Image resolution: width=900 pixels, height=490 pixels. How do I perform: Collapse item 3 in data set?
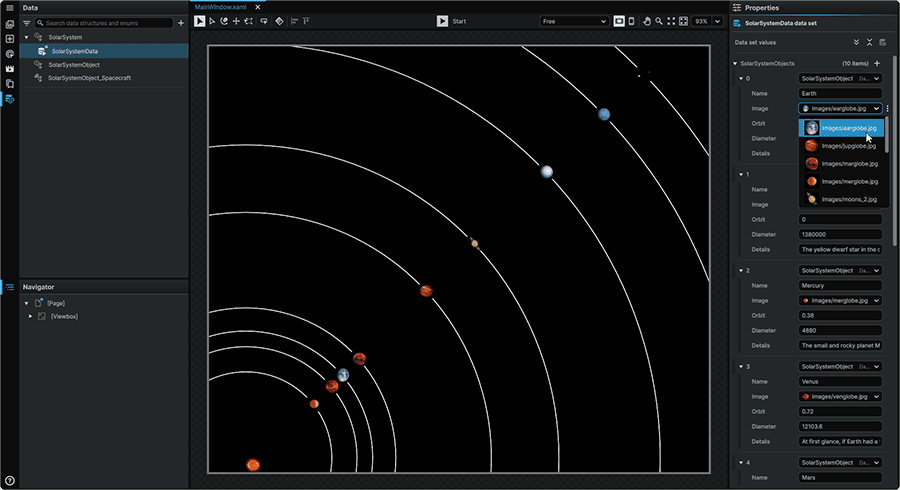click(x=741, y=367)
